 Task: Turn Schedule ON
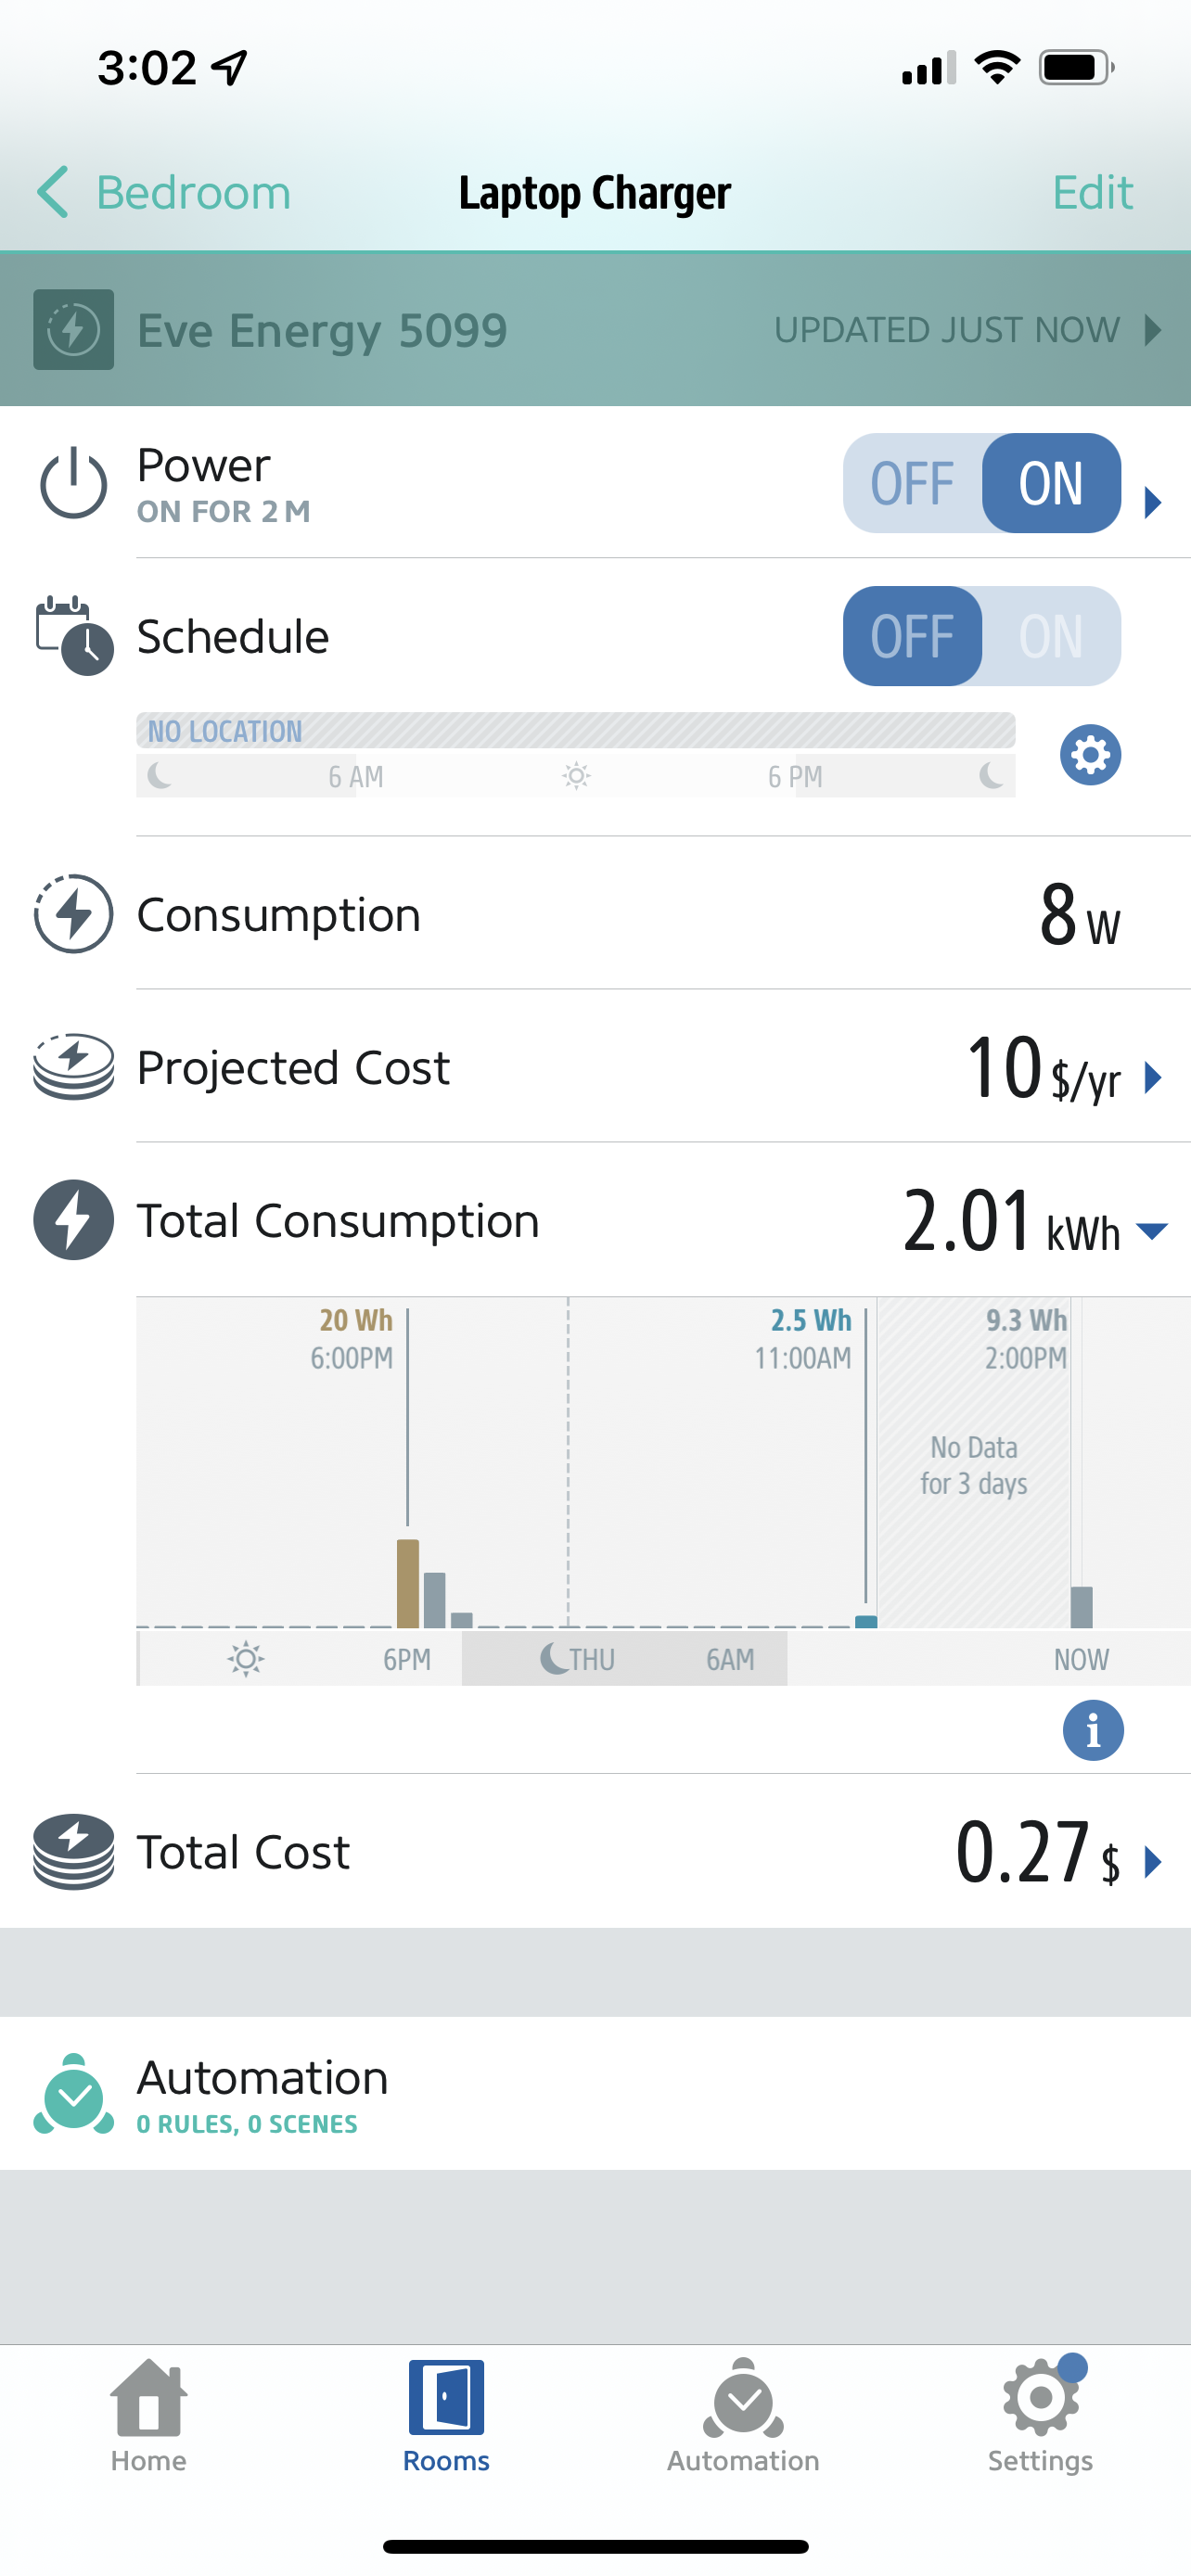(x=1050, y=636)
